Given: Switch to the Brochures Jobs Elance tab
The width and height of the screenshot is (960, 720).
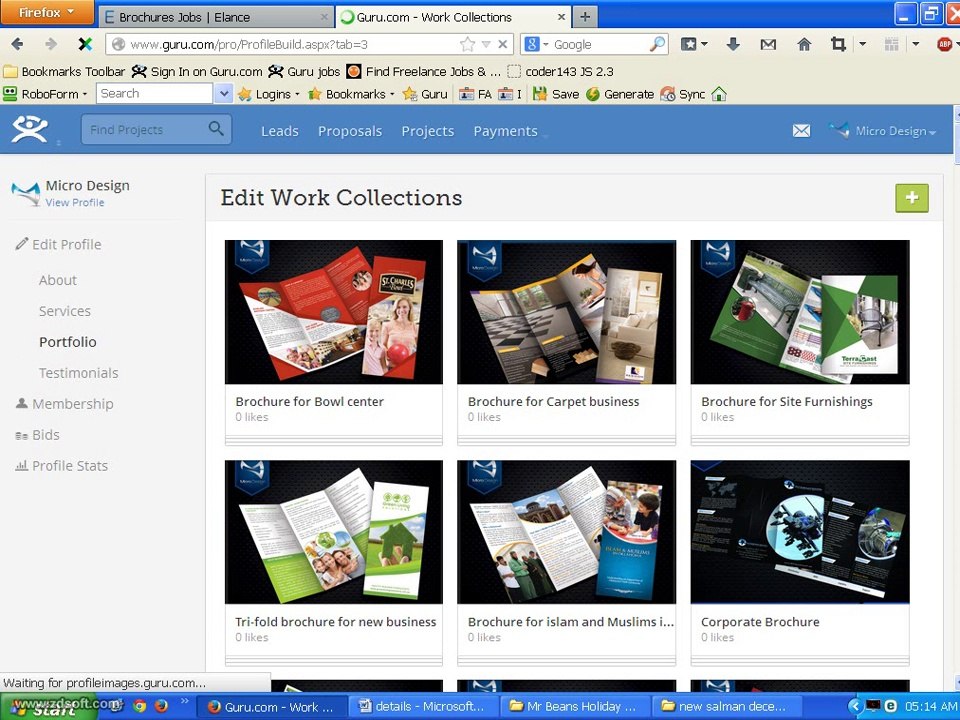Looking at the screenshot, I should (217, 17).
